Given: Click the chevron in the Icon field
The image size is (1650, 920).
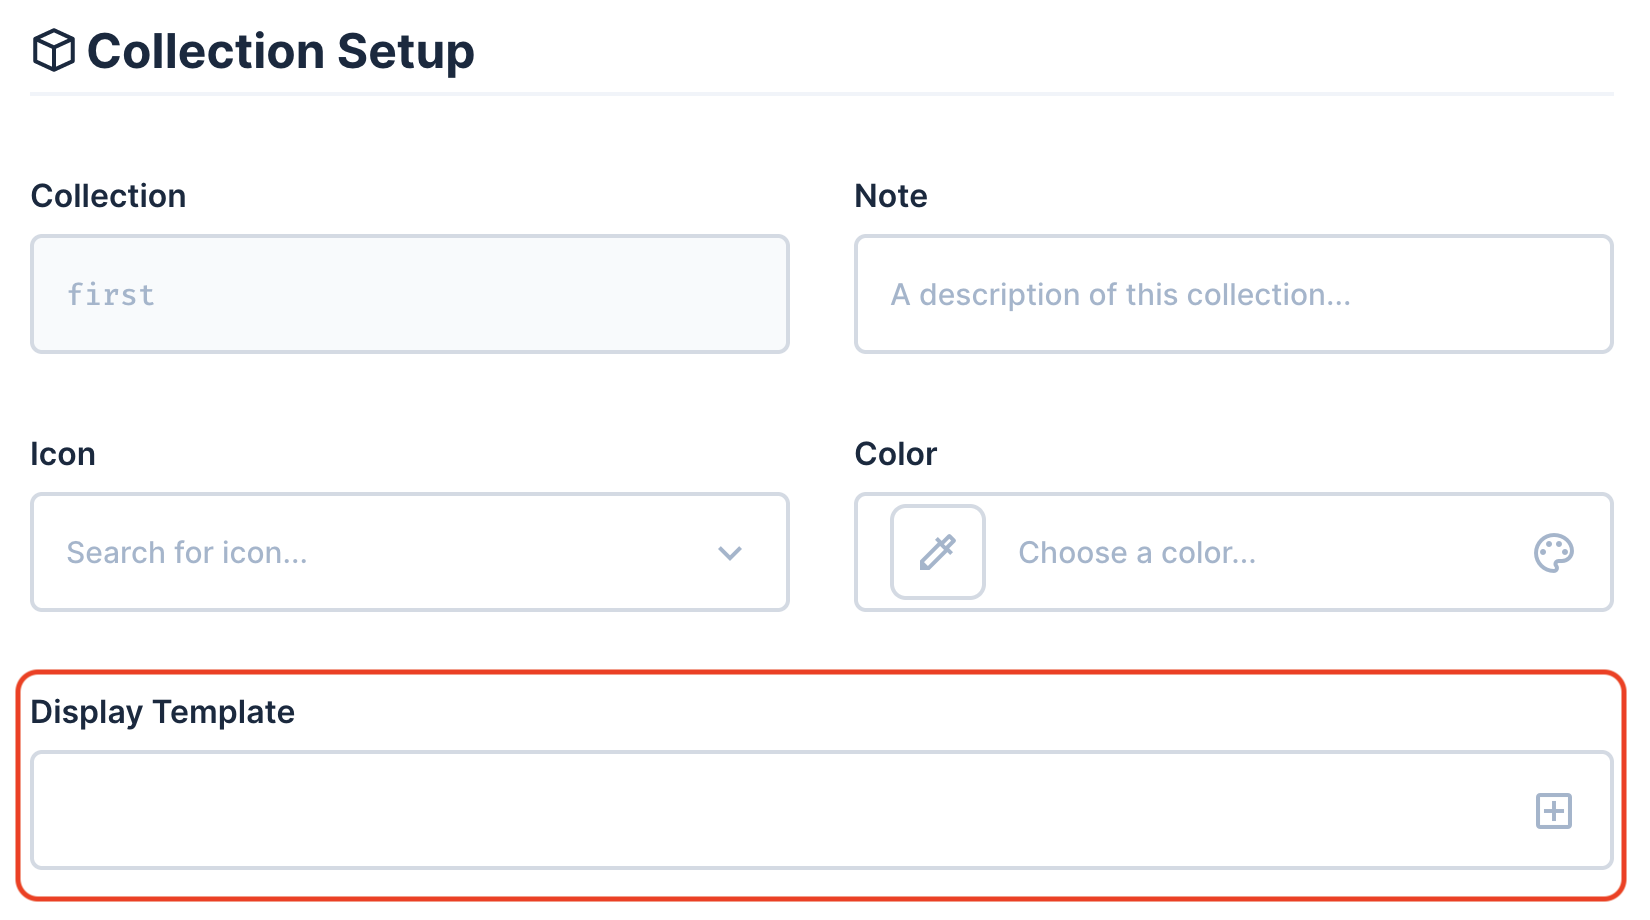Looking at the screenshot, I should pyautogui.click(x=730, y=552).
